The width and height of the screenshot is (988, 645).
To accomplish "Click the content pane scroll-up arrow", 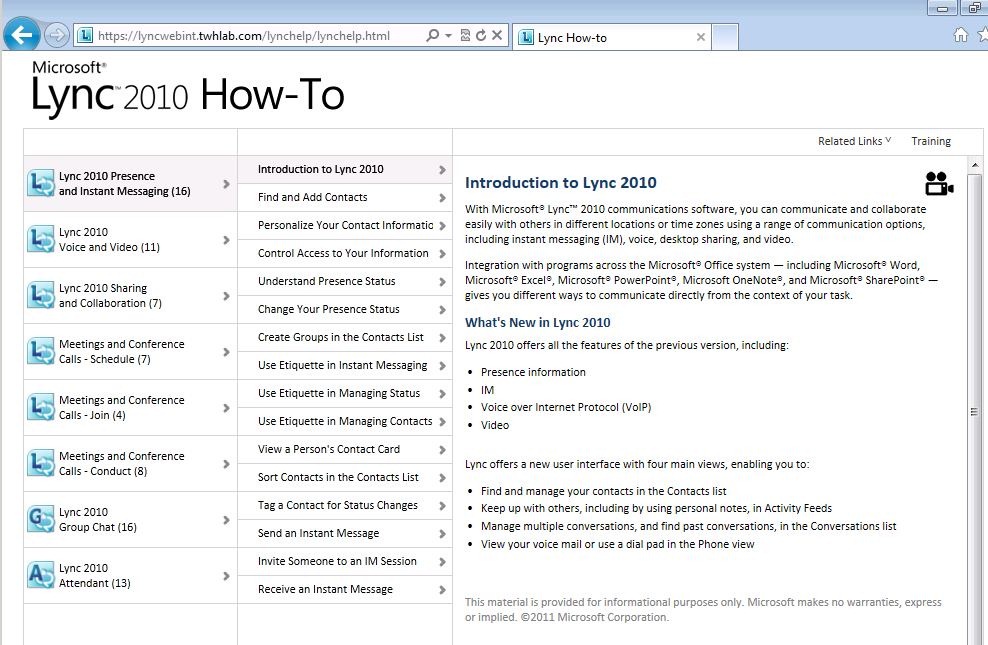I will 975,165.
